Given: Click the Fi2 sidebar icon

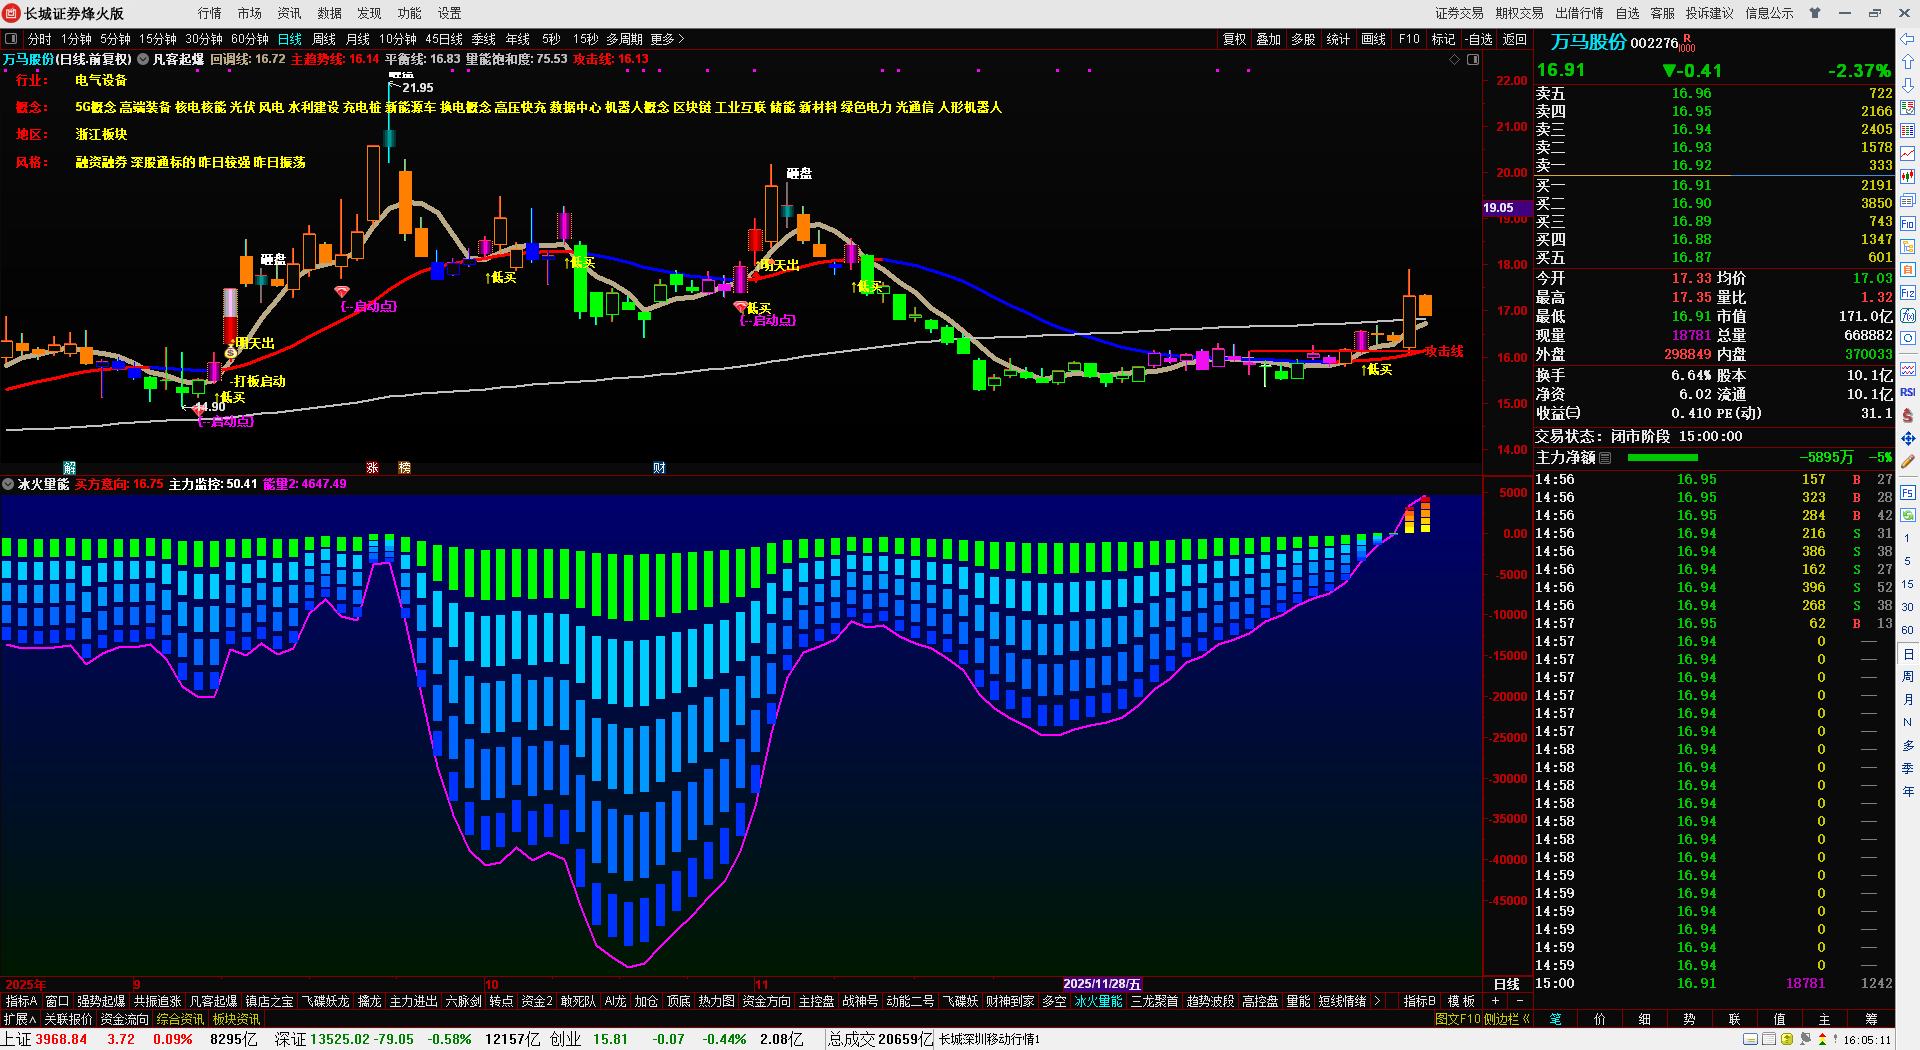Looking at the screenshot, I should click(1908, 293).
